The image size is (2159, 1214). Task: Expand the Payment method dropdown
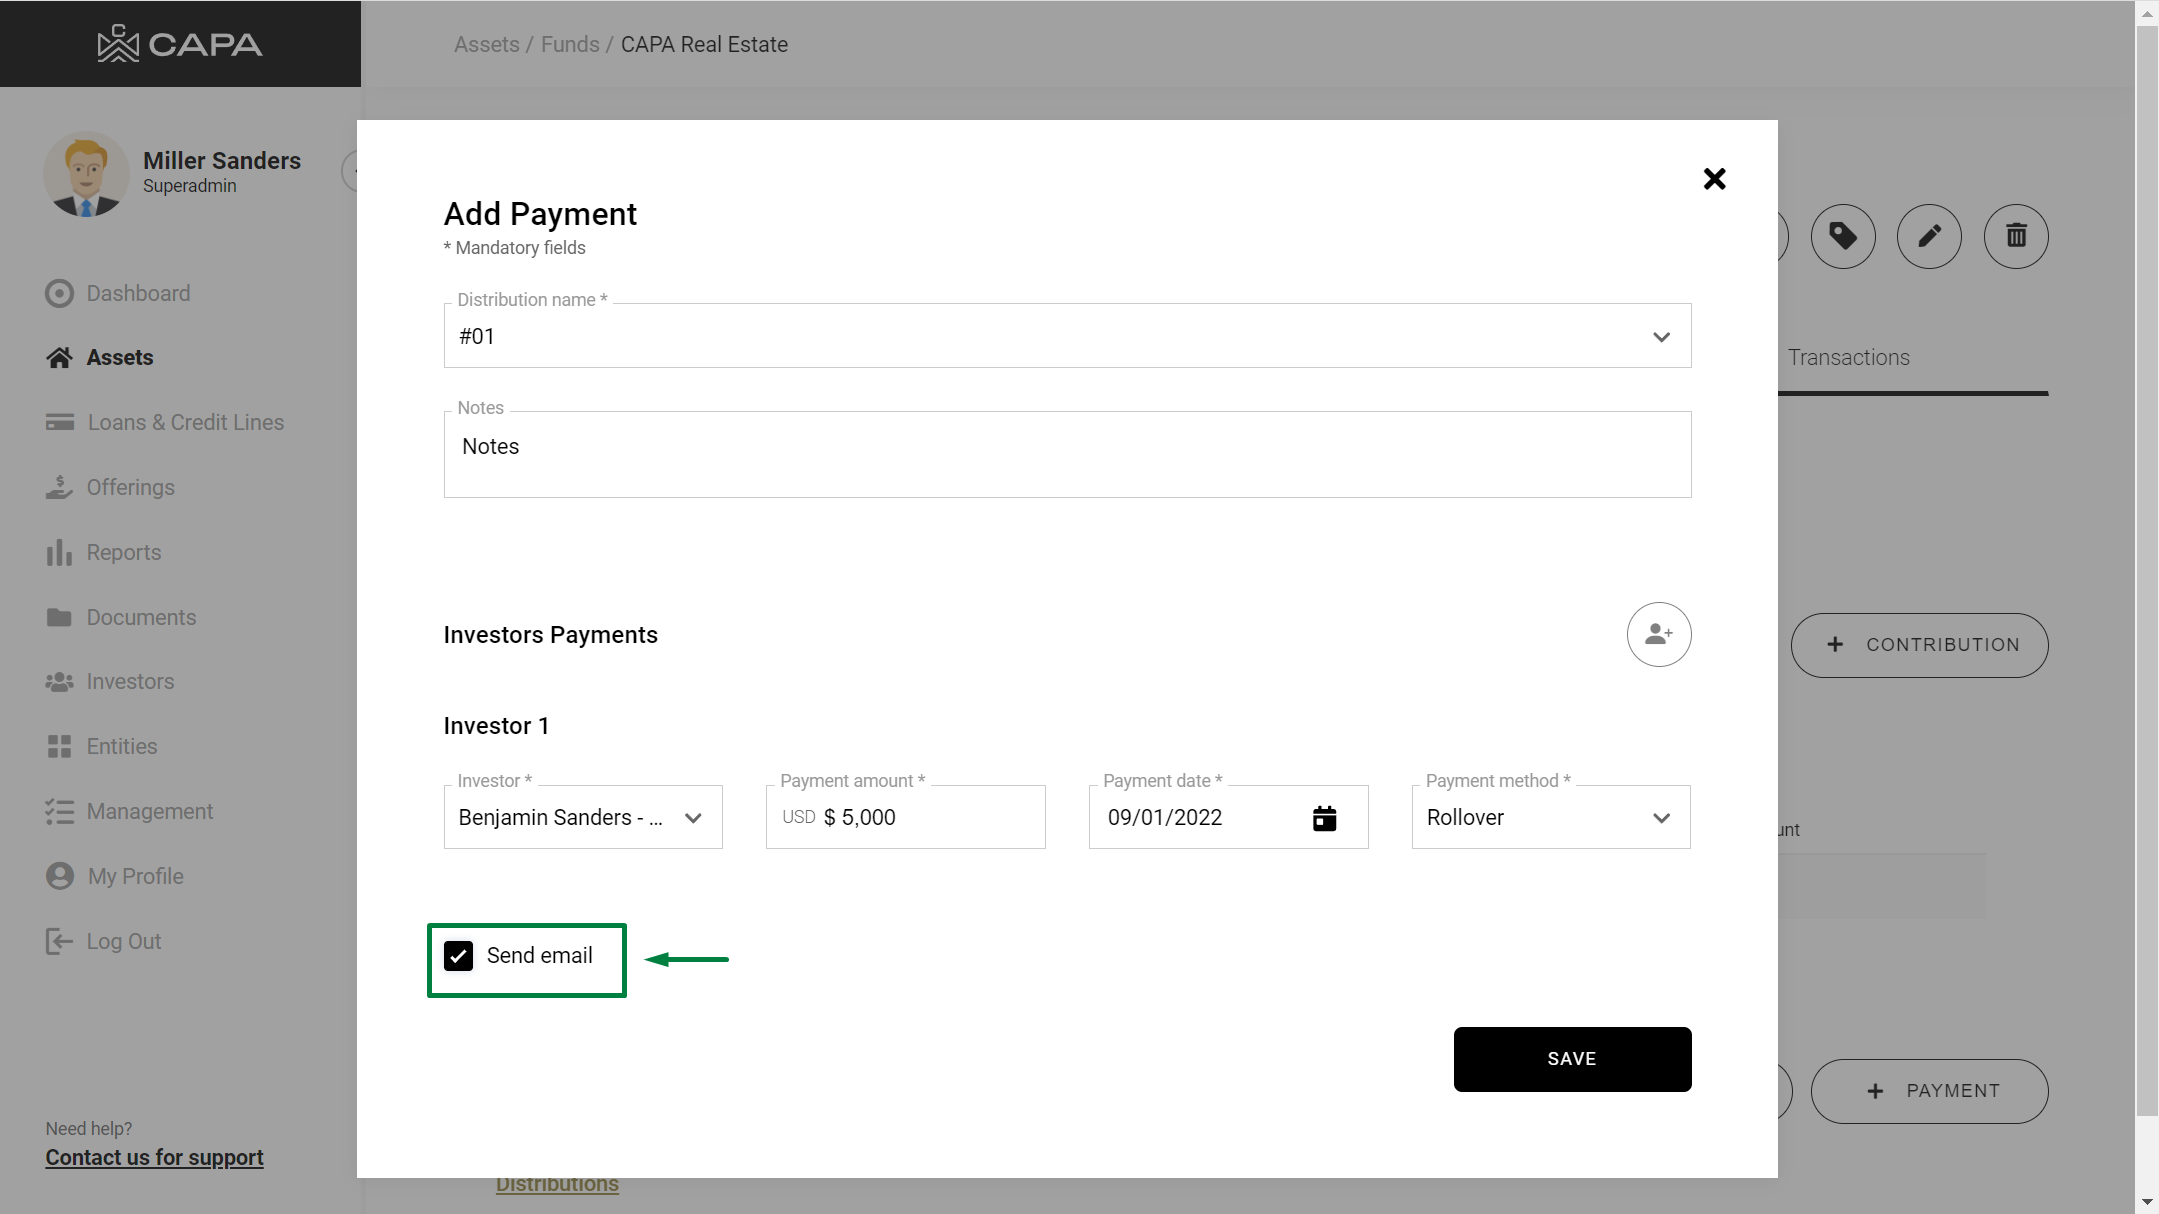[1661, 818]
